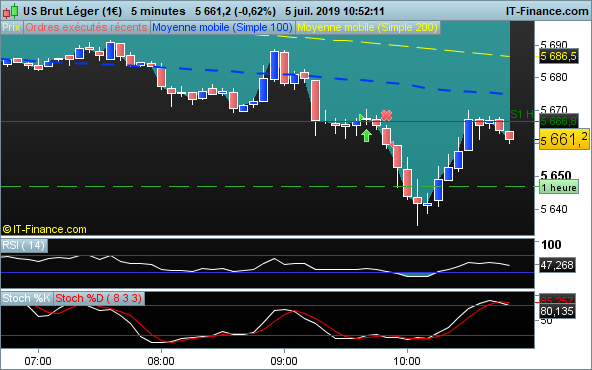Select the Ordres exécutés récents label

86,28
